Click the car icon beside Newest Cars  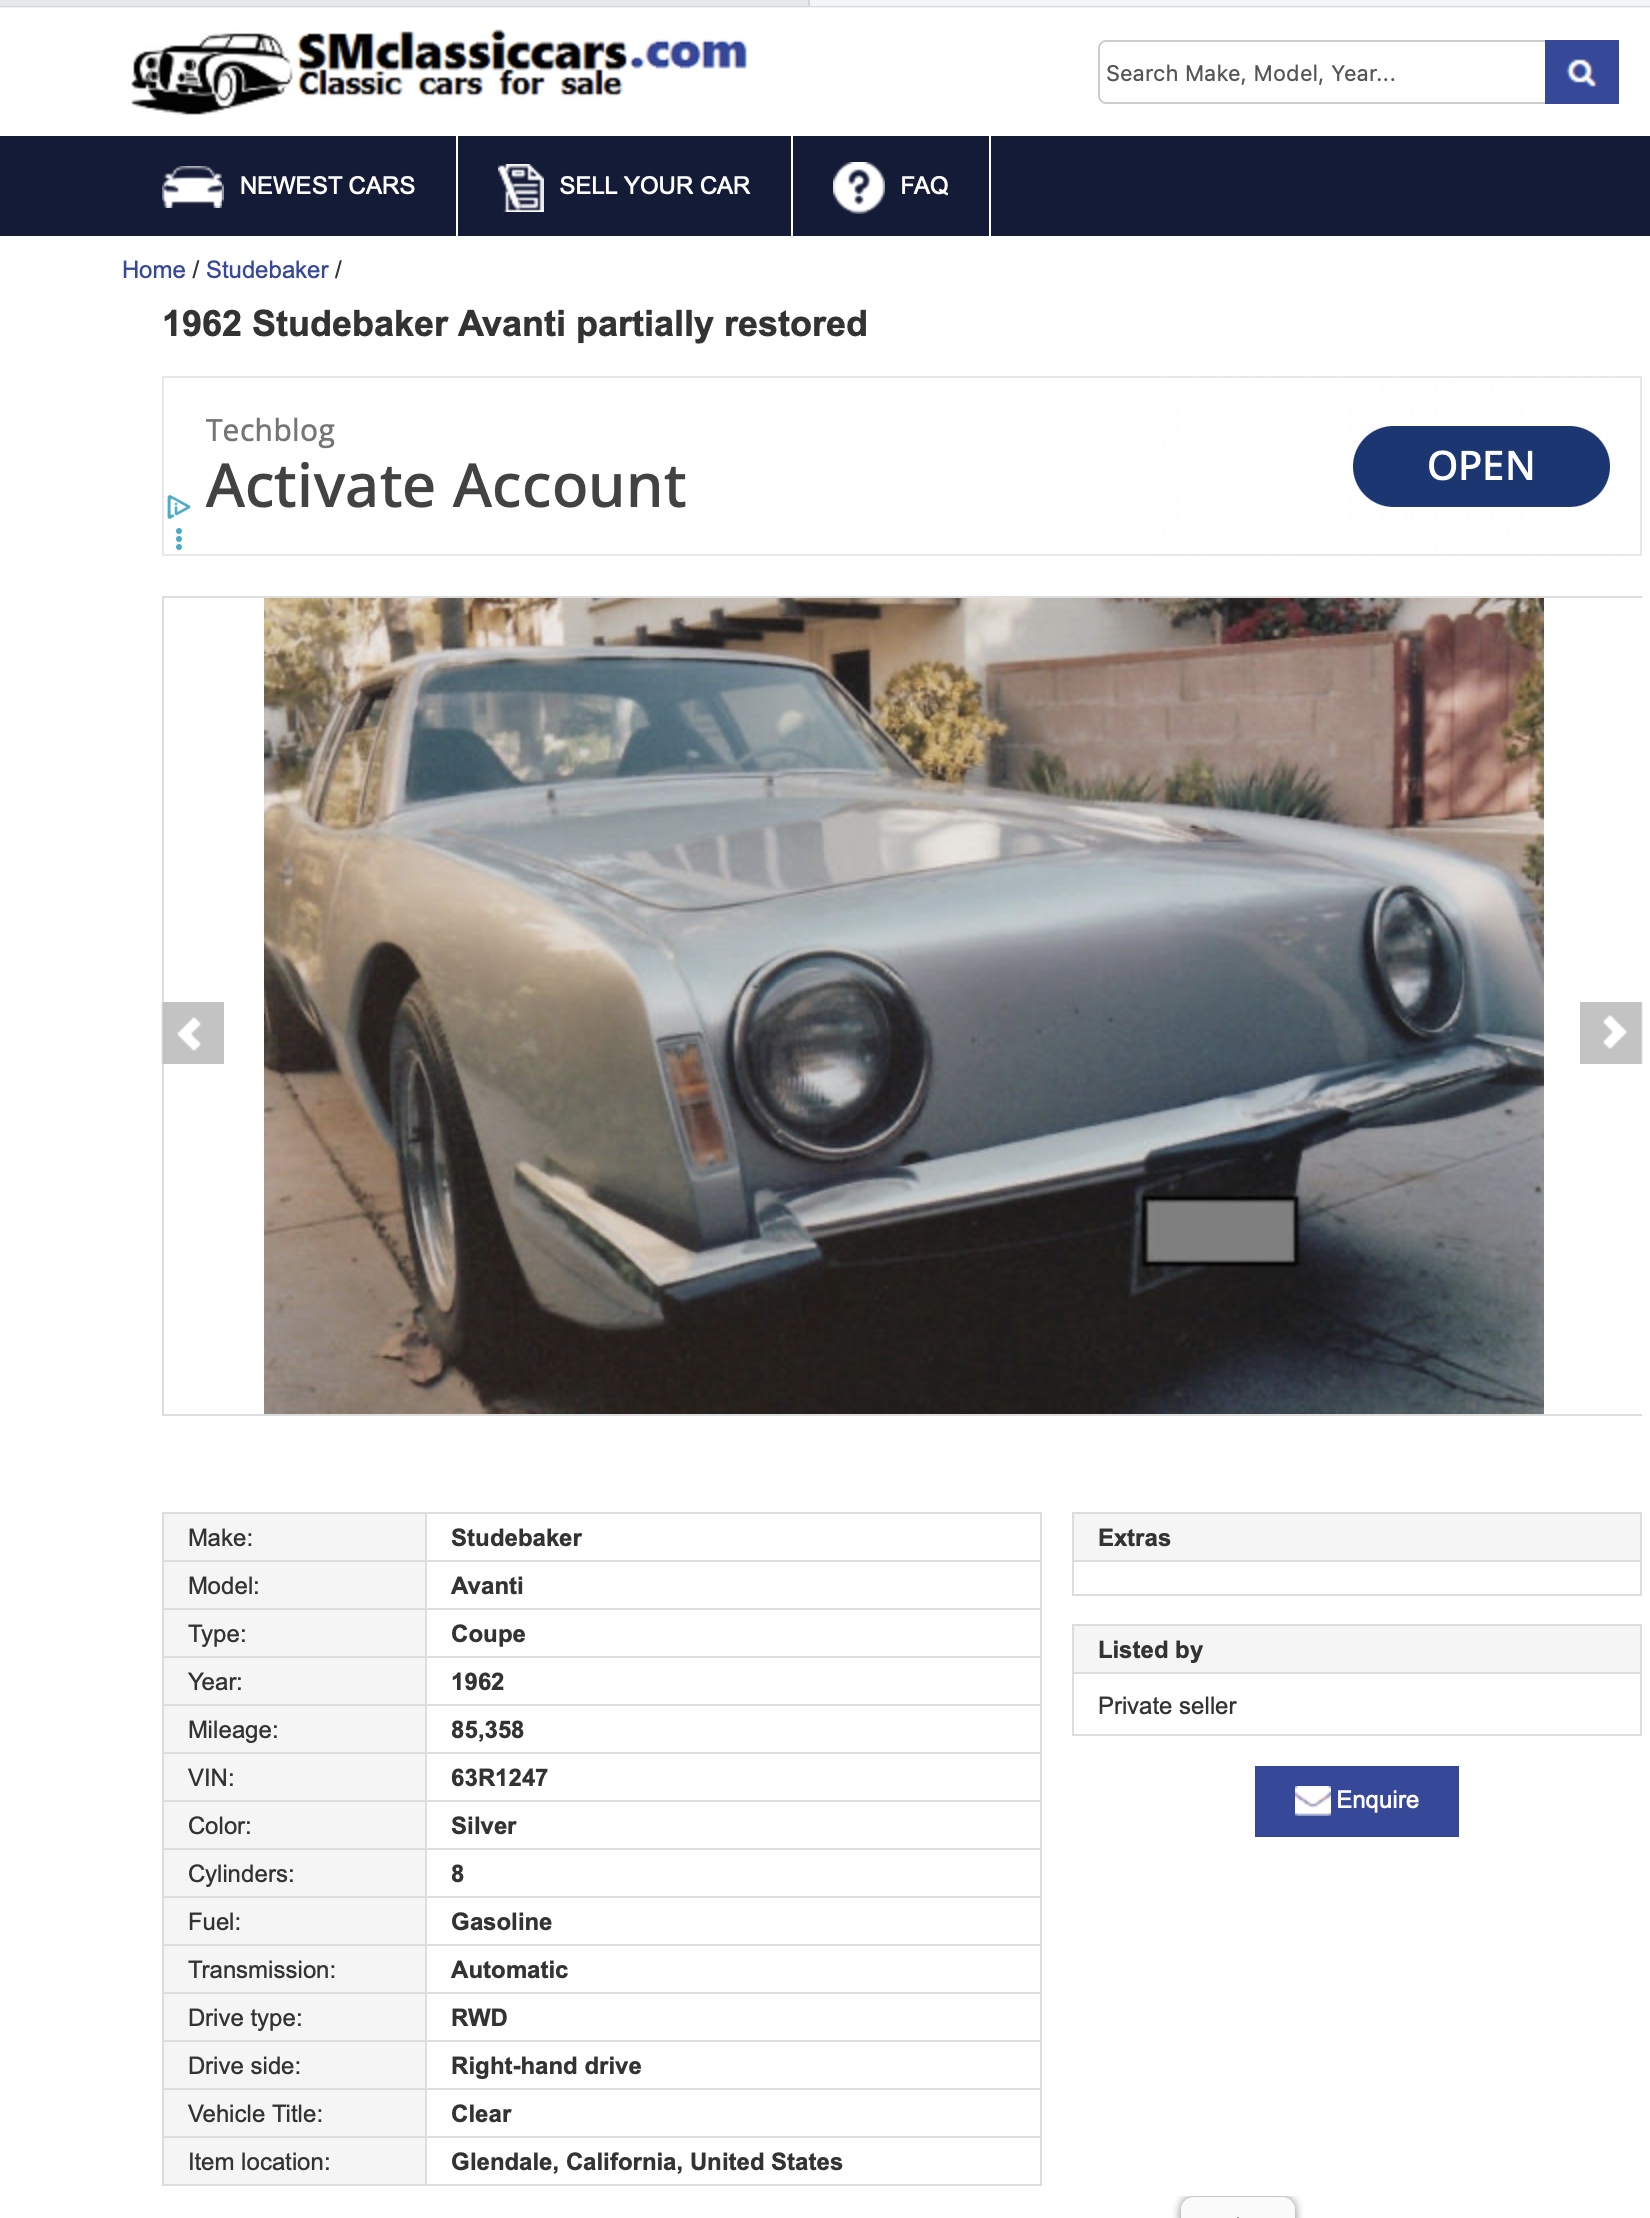coord(193,186)
